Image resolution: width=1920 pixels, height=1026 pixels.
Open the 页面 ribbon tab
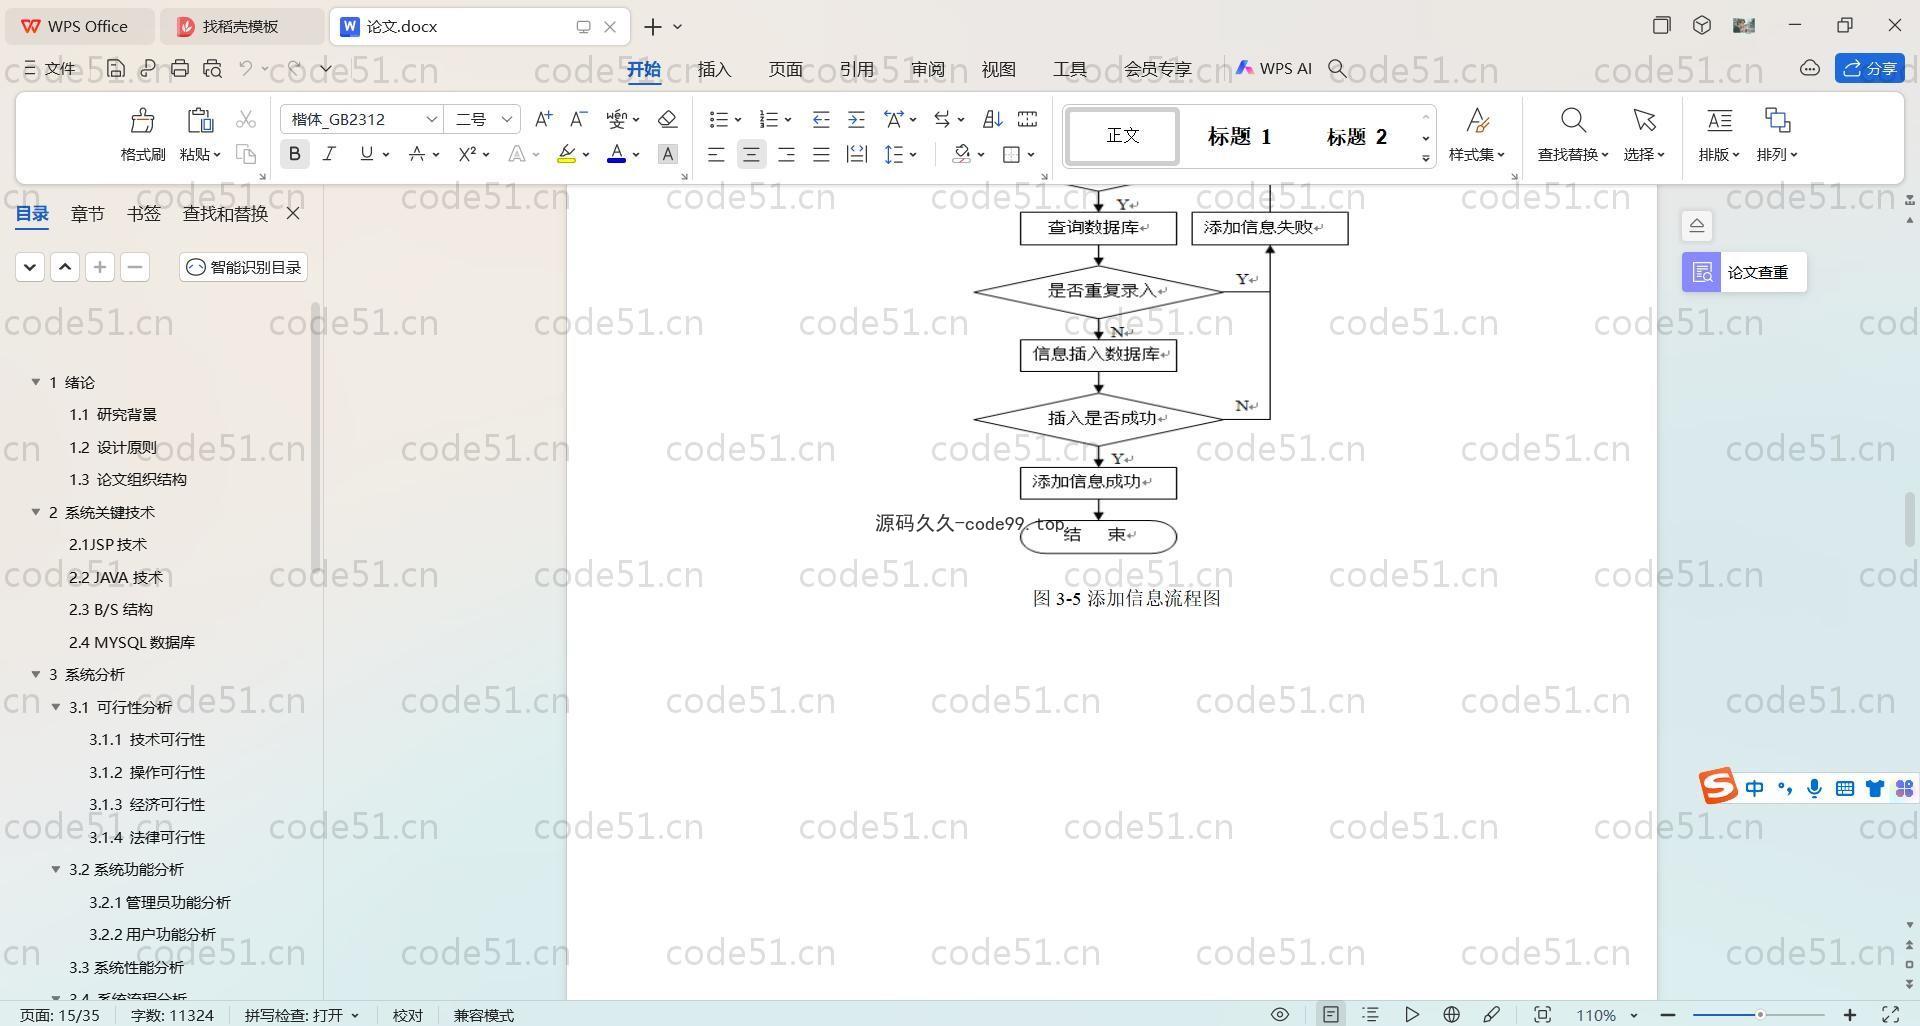785,69
